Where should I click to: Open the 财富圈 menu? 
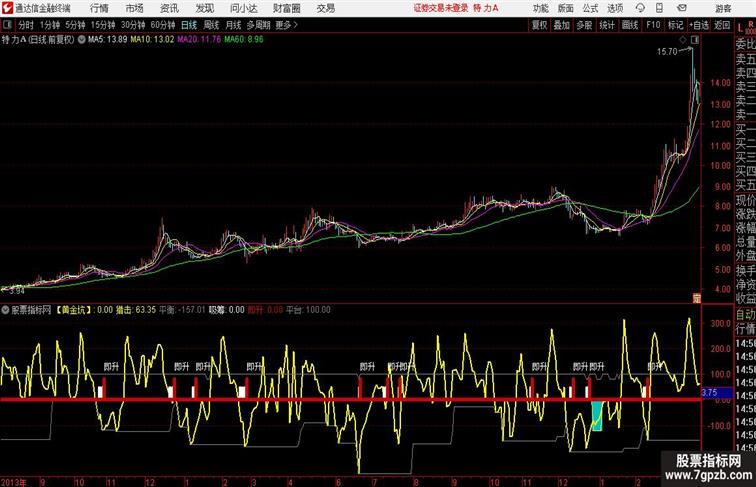pyautogui.click(x=286, y=8)
